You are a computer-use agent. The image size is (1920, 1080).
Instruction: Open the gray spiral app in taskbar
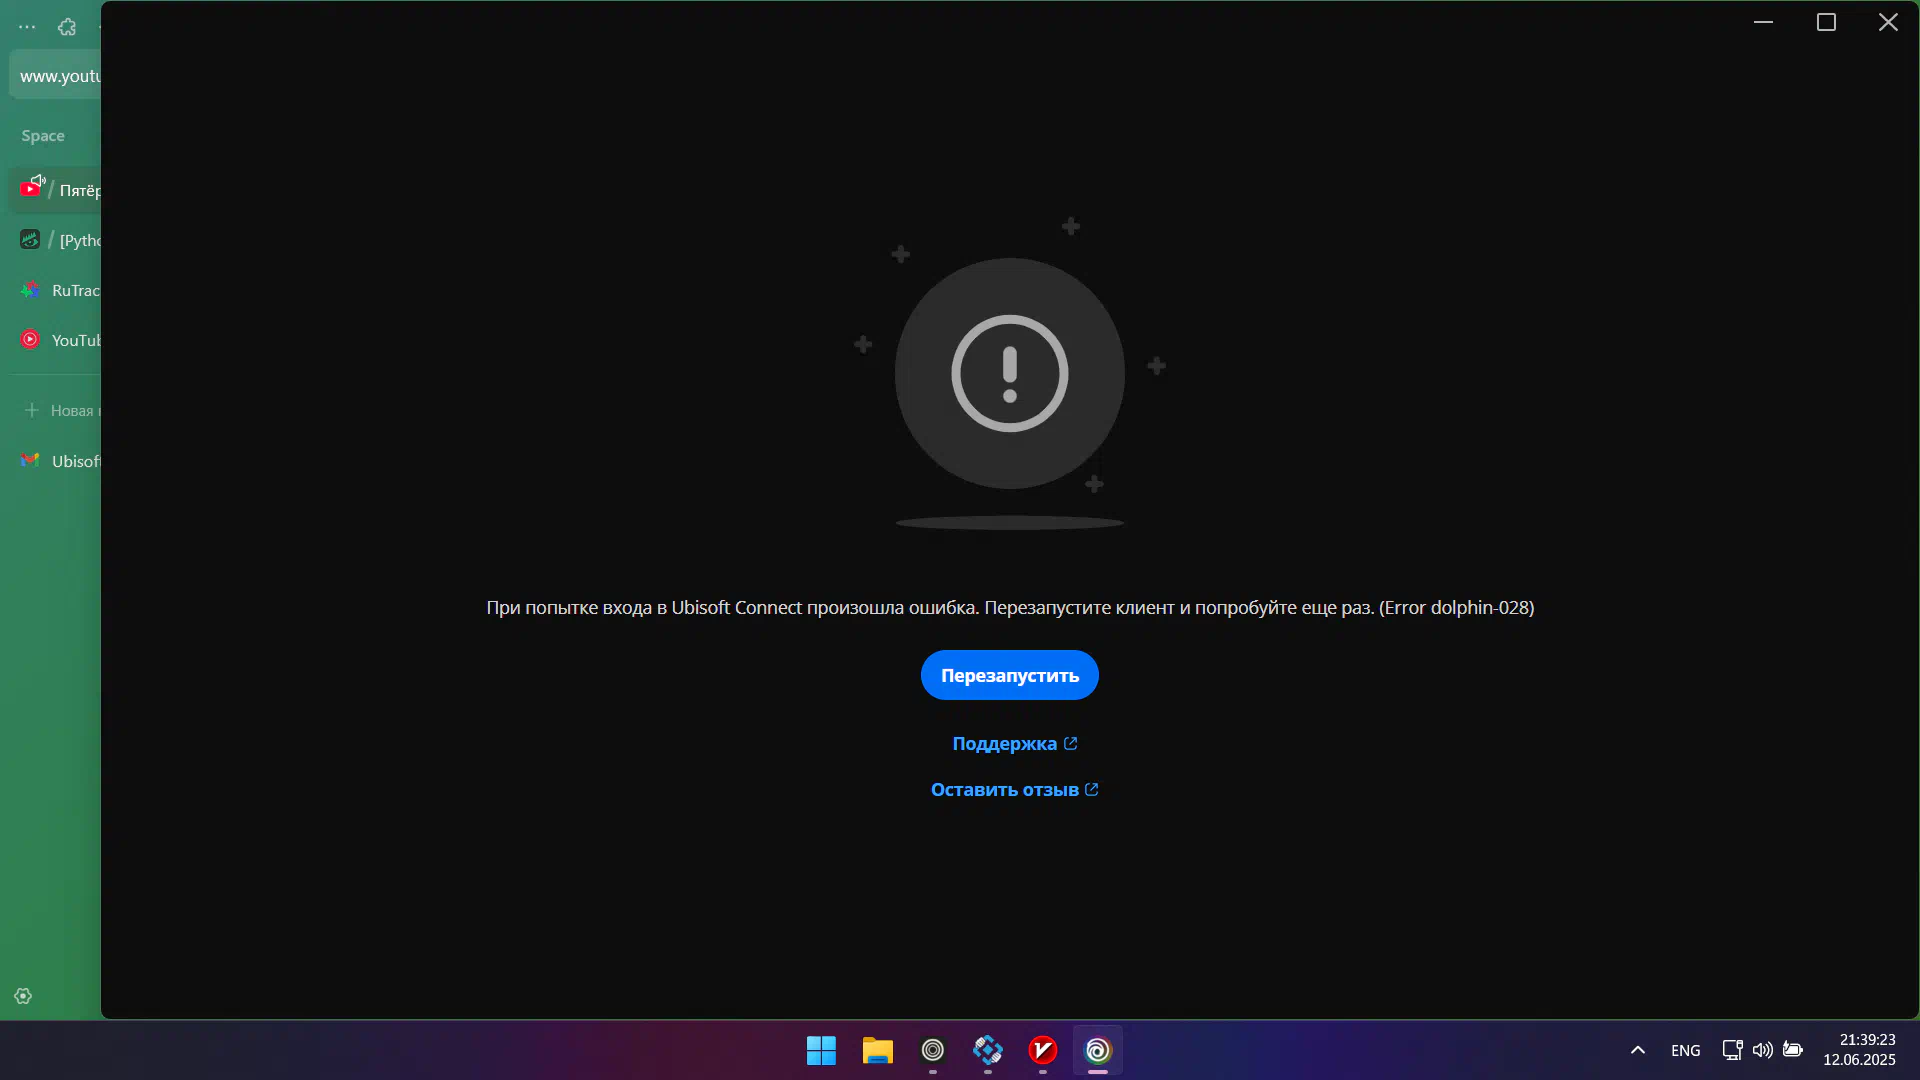point(933,1050)
